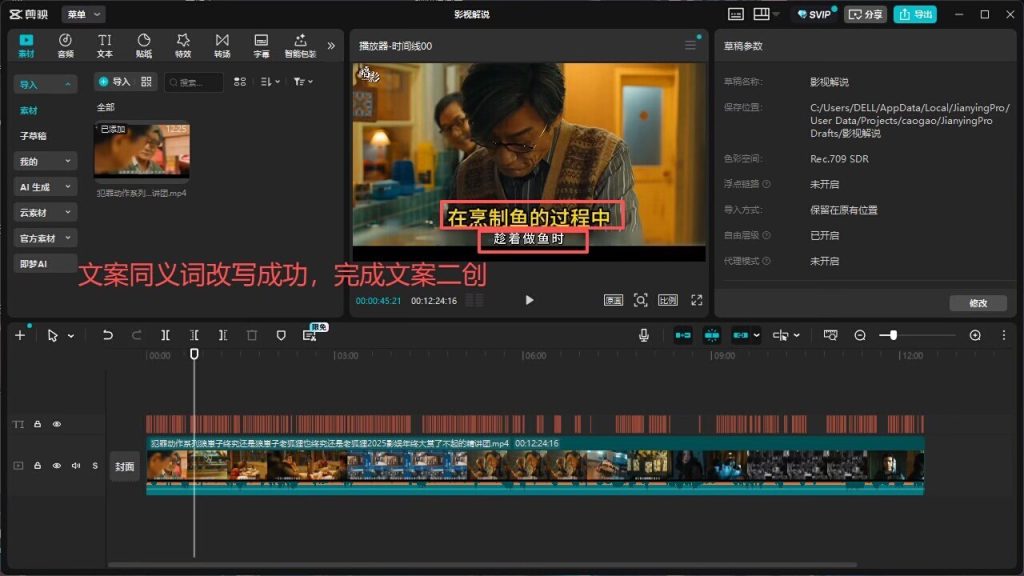
Task: Switch to the 文本 text tab
Action: [104, 46]
